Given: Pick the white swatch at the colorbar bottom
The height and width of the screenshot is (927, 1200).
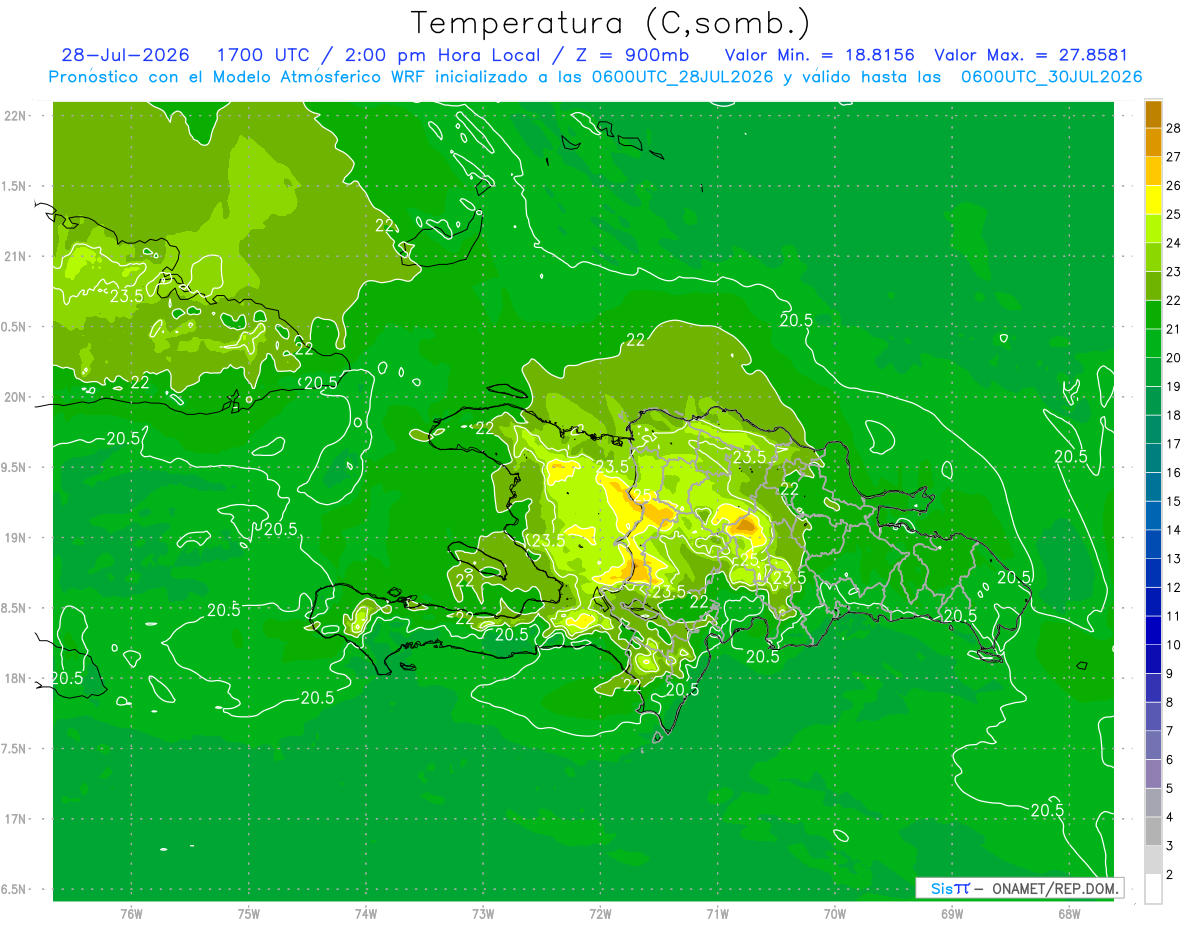Looking at the screenshot, I should [1153, 889].
